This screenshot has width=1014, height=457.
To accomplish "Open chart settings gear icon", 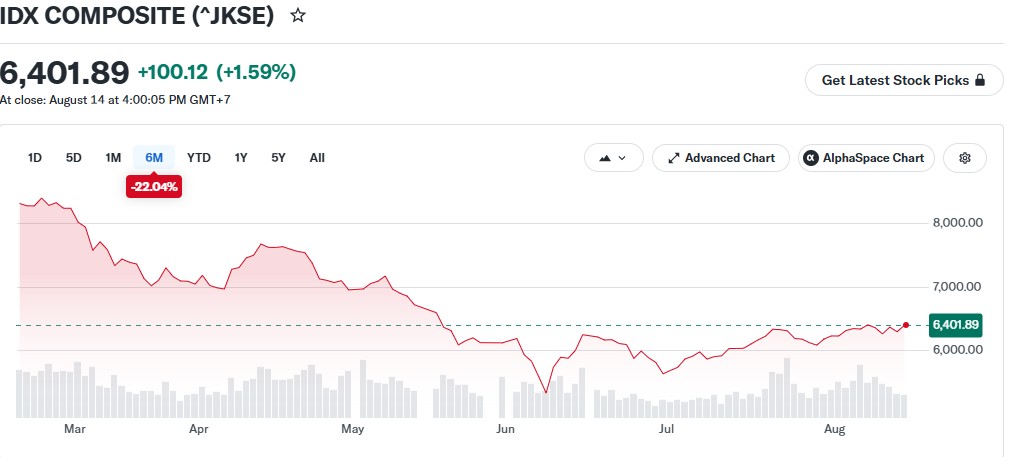I will [x=965, y=158].
